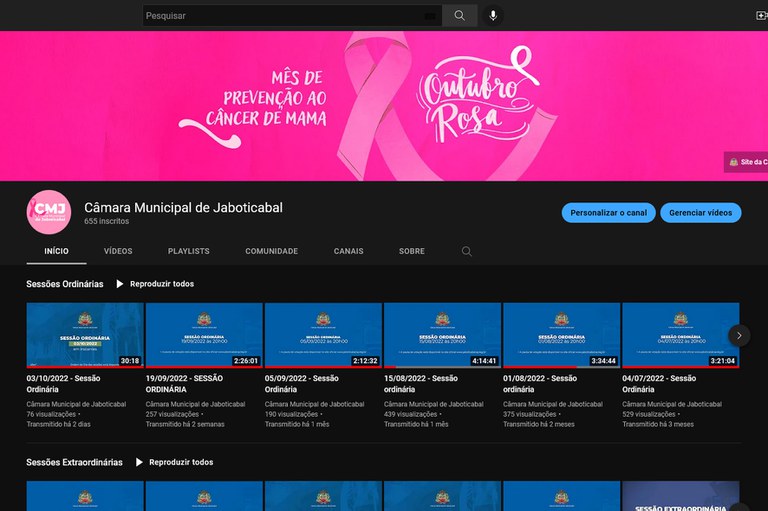Click the CMJ channel avatar

click(x=49, y=212)
